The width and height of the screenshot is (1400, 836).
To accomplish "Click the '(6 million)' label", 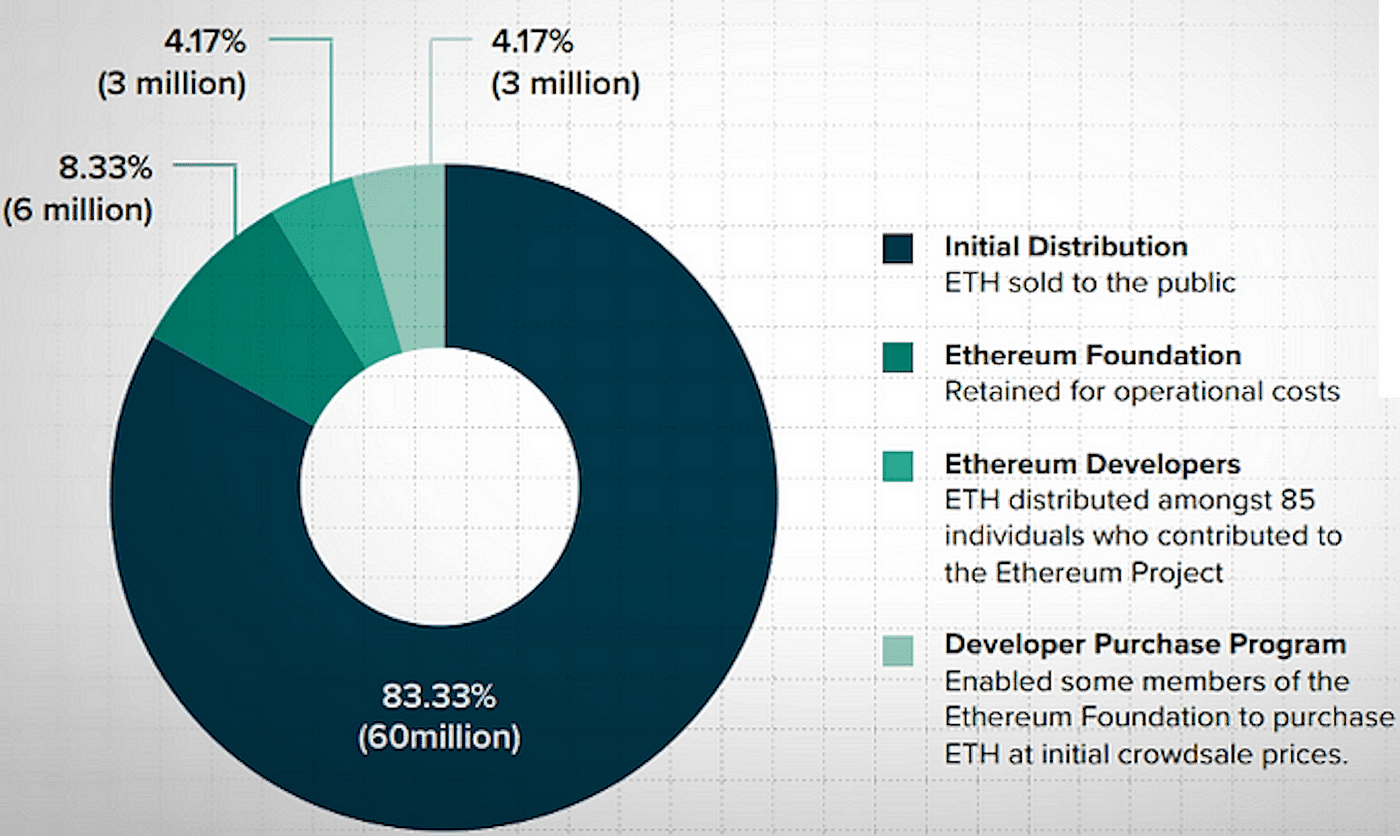I will (x=79, y=211).
